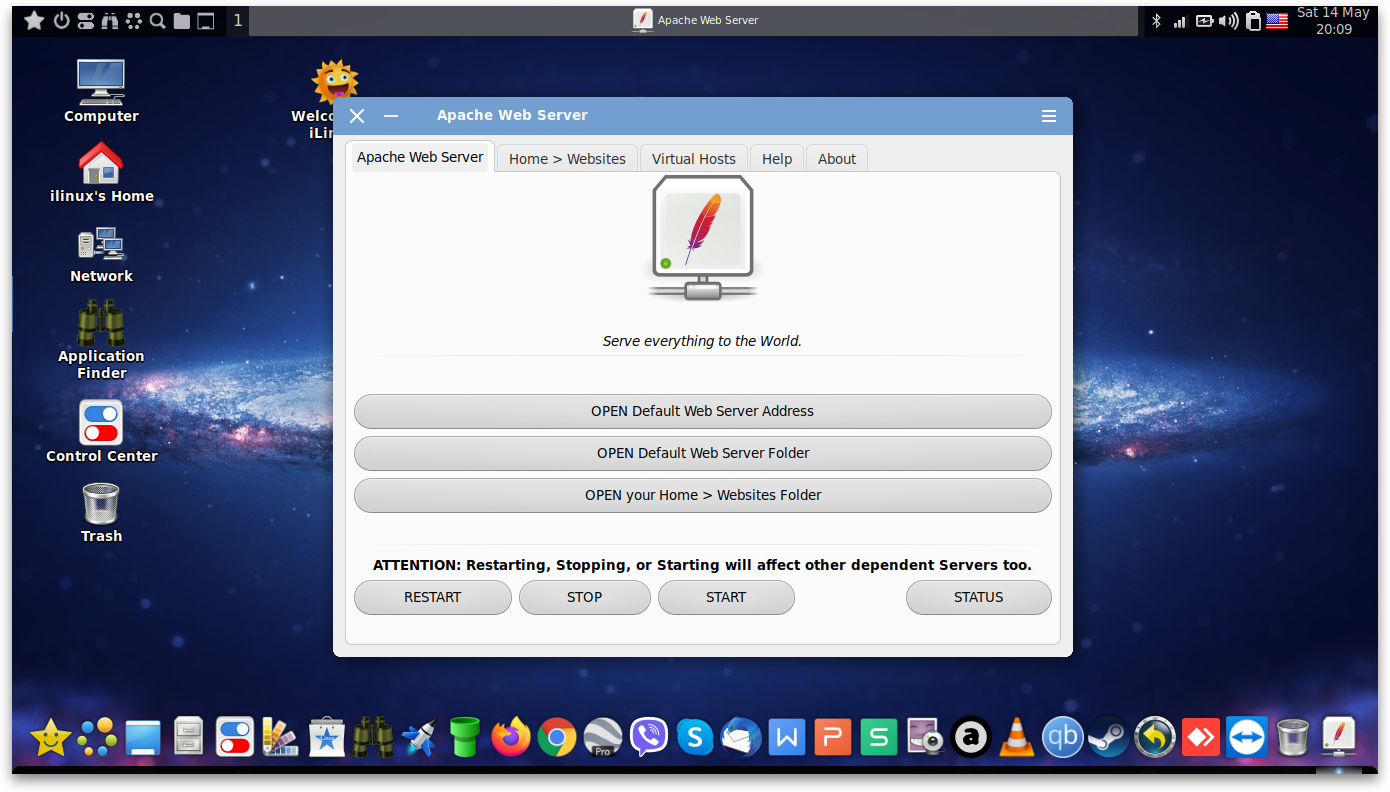Screen dimensions: 1390x792
Task: Open the WPS Spreadsheets dock icon
Action: click(879, 738)
